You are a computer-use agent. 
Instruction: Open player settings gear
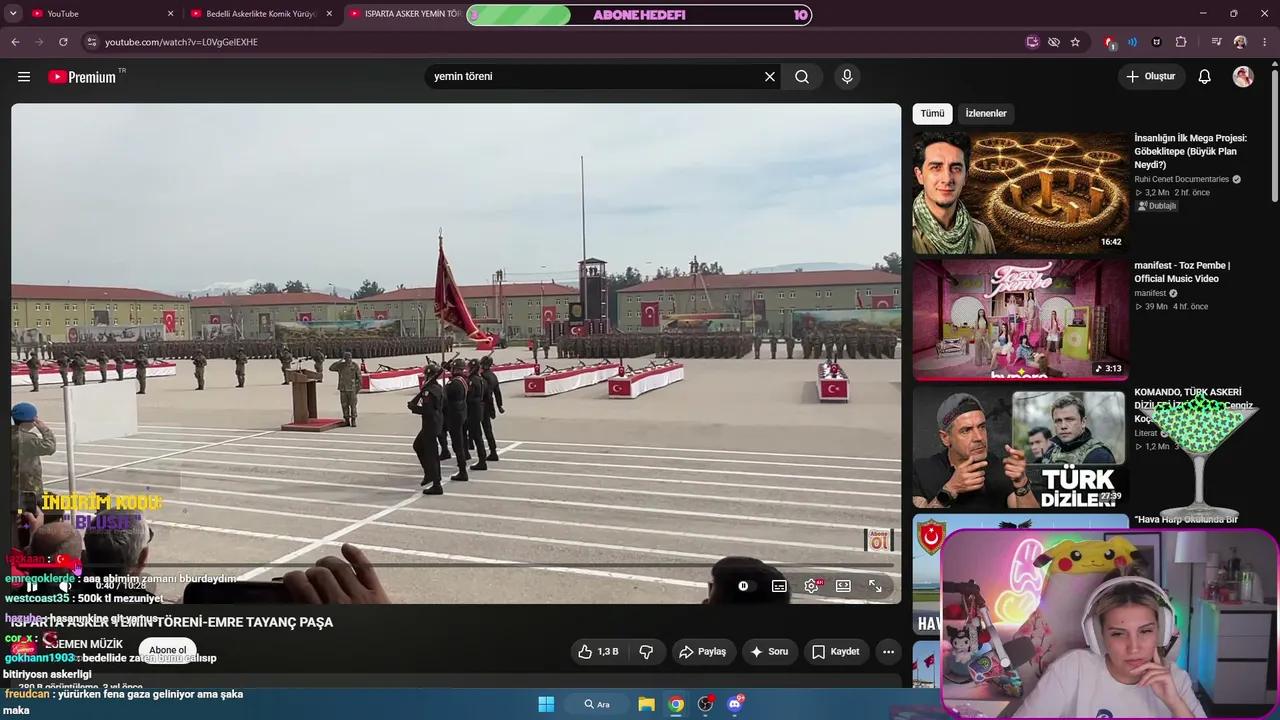pyautogui.click(x=812, y=586)
